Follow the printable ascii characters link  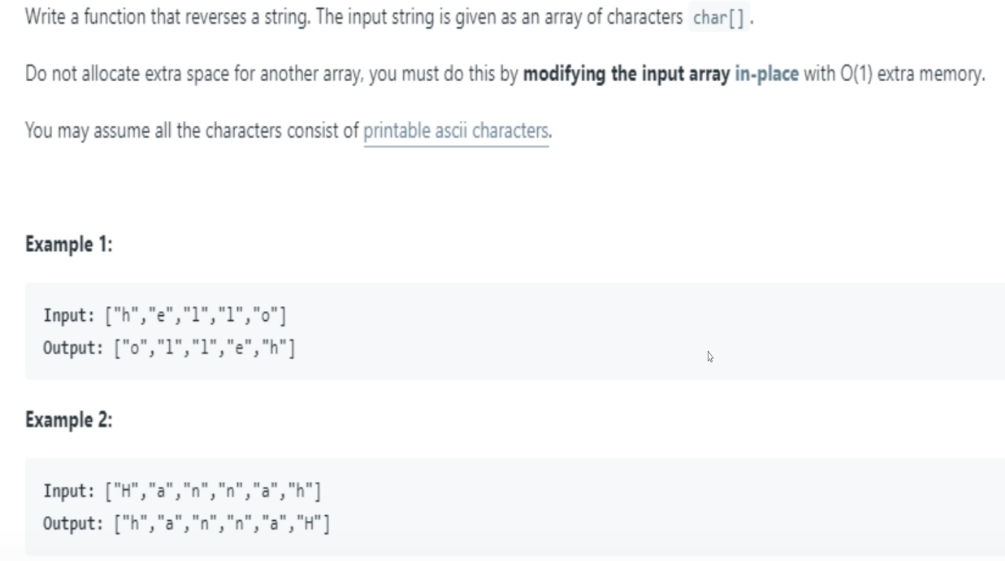coord(456,131)
